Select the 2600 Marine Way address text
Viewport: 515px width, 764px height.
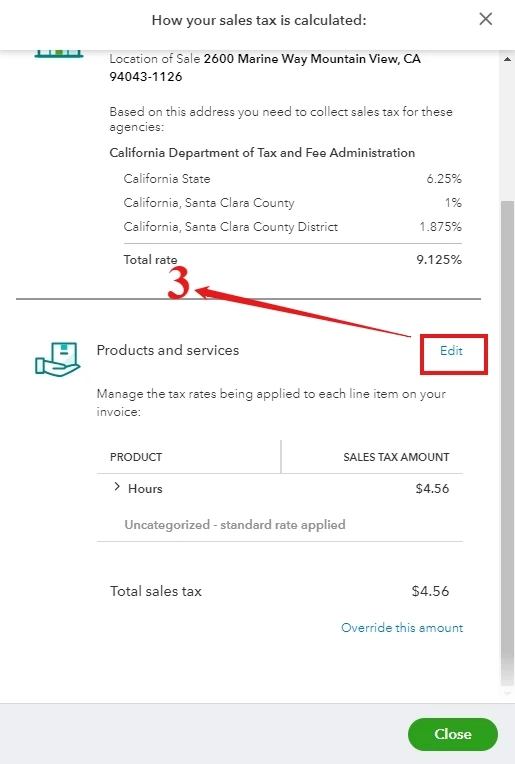tap(265, 68)
